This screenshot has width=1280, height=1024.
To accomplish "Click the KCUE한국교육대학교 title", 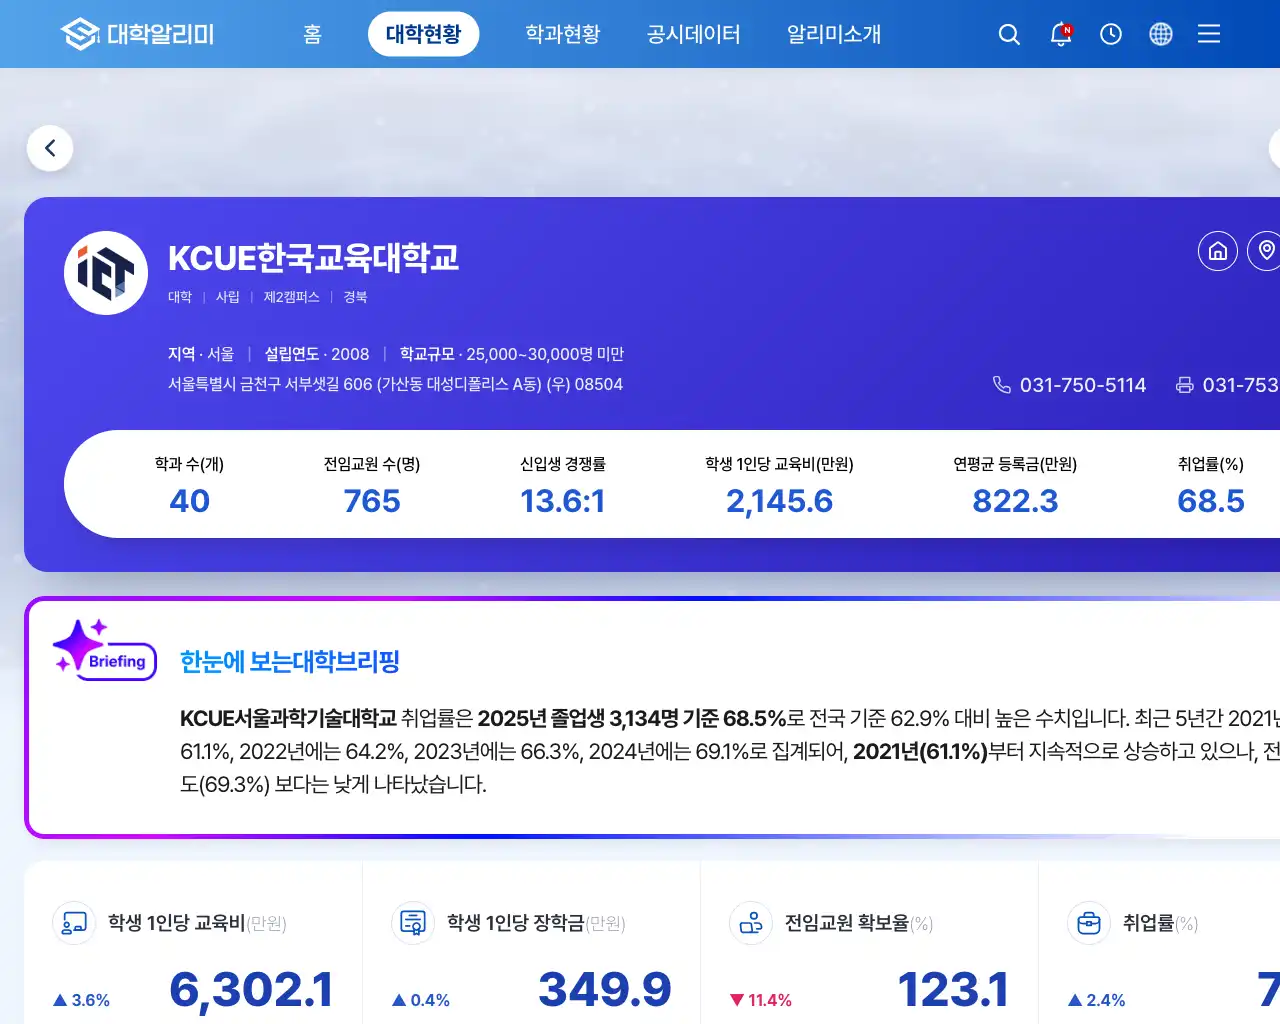I will (313, 258).
